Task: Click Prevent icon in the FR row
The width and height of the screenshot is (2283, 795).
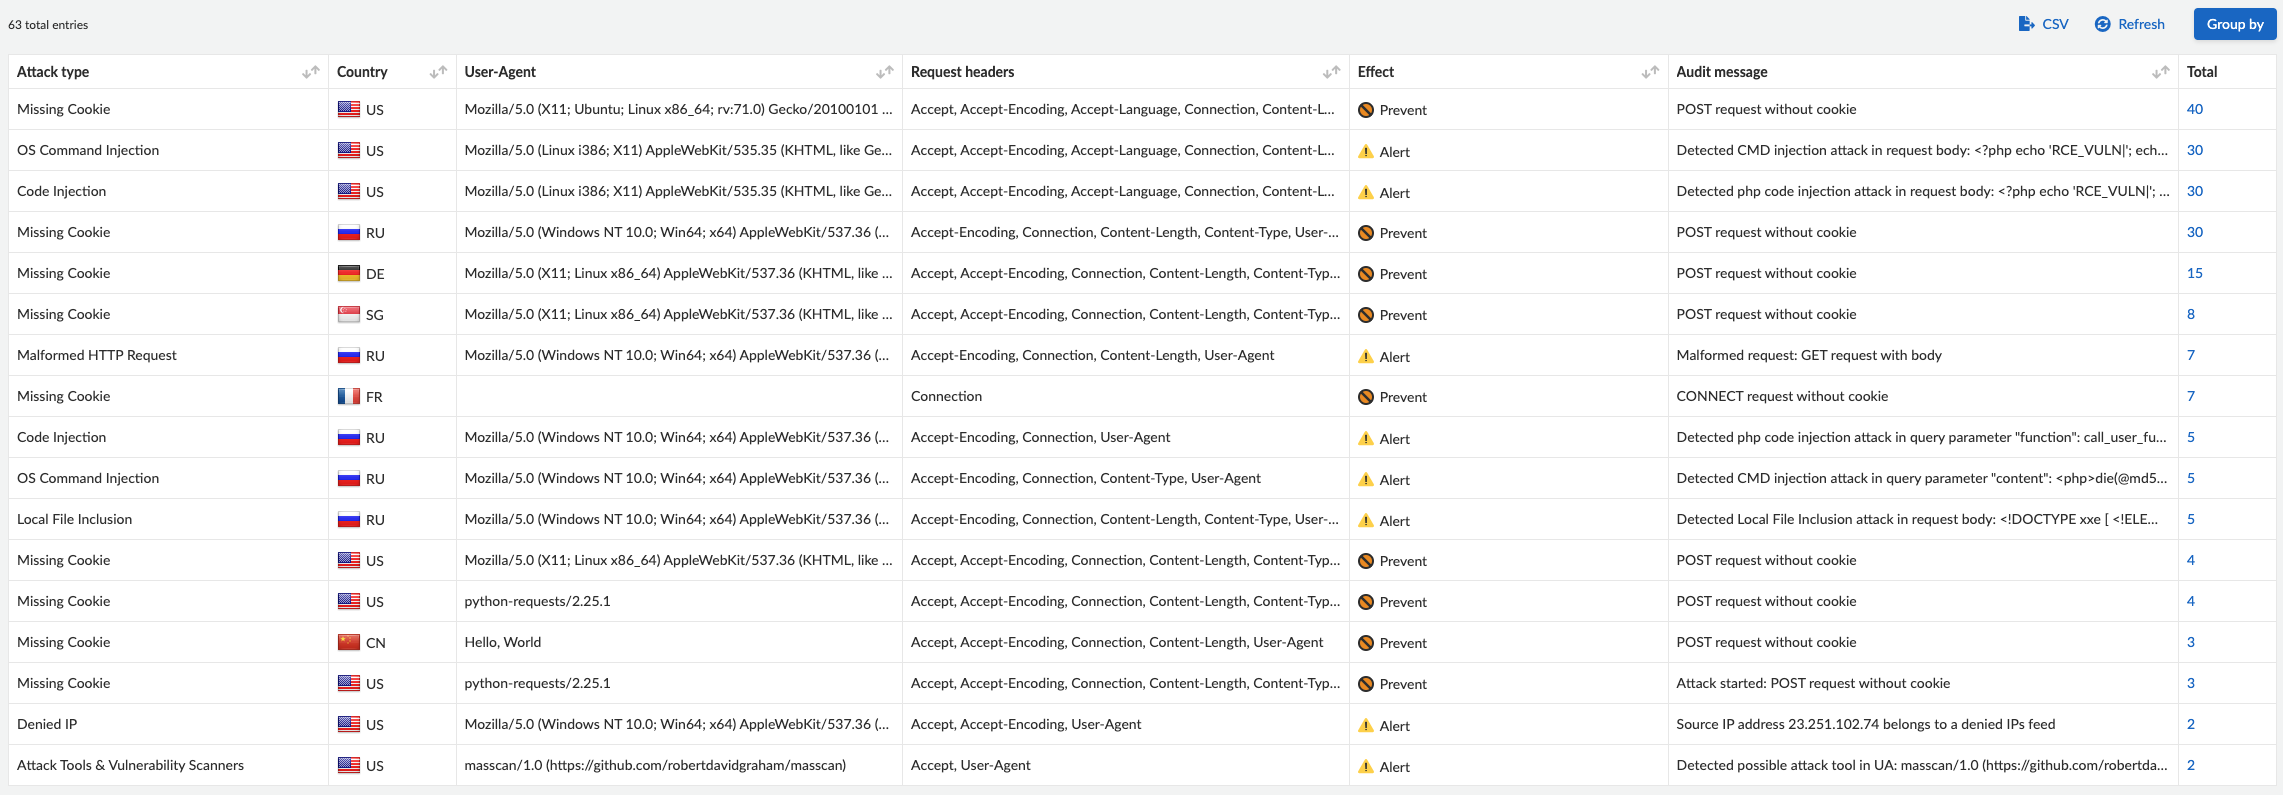Action: click(x=1366, y=397)
